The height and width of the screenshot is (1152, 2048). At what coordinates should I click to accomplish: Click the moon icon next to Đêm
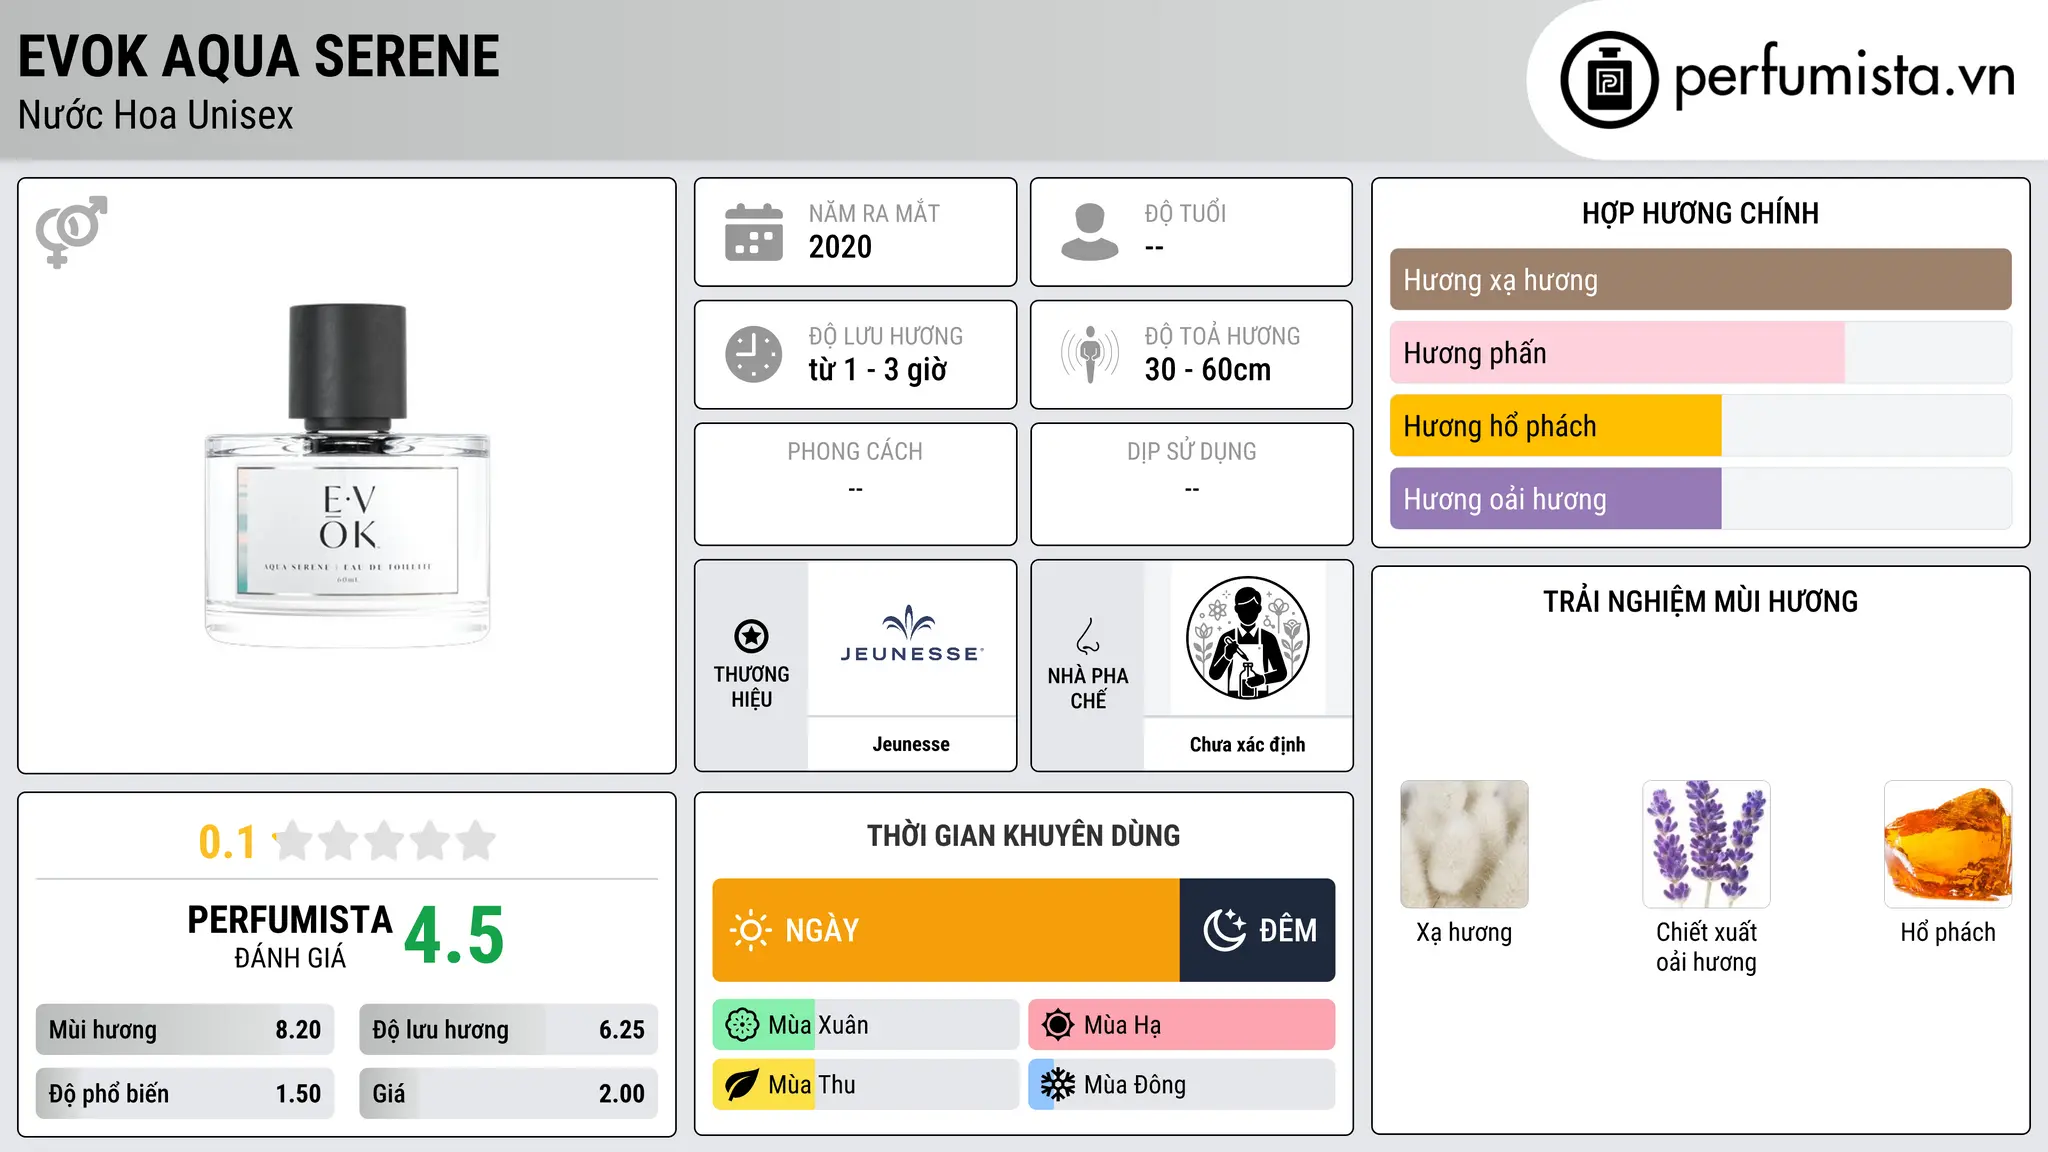[x=1225, y=930]
